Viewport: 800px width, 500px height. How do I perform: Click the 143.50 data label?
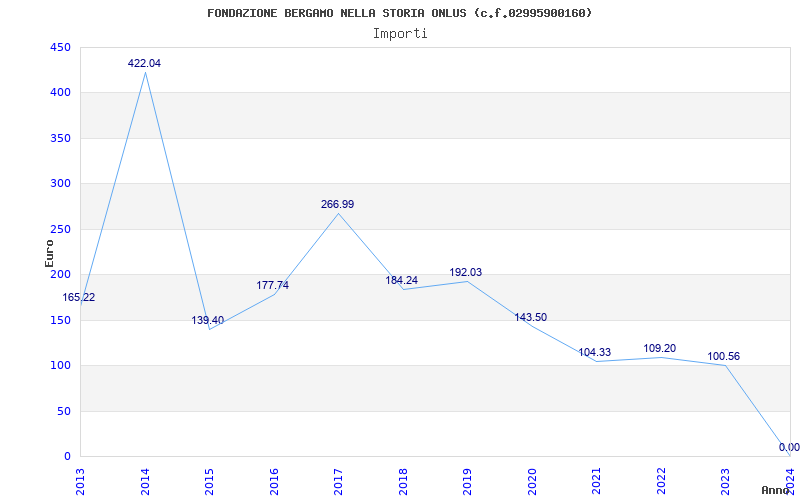point(531,317)
